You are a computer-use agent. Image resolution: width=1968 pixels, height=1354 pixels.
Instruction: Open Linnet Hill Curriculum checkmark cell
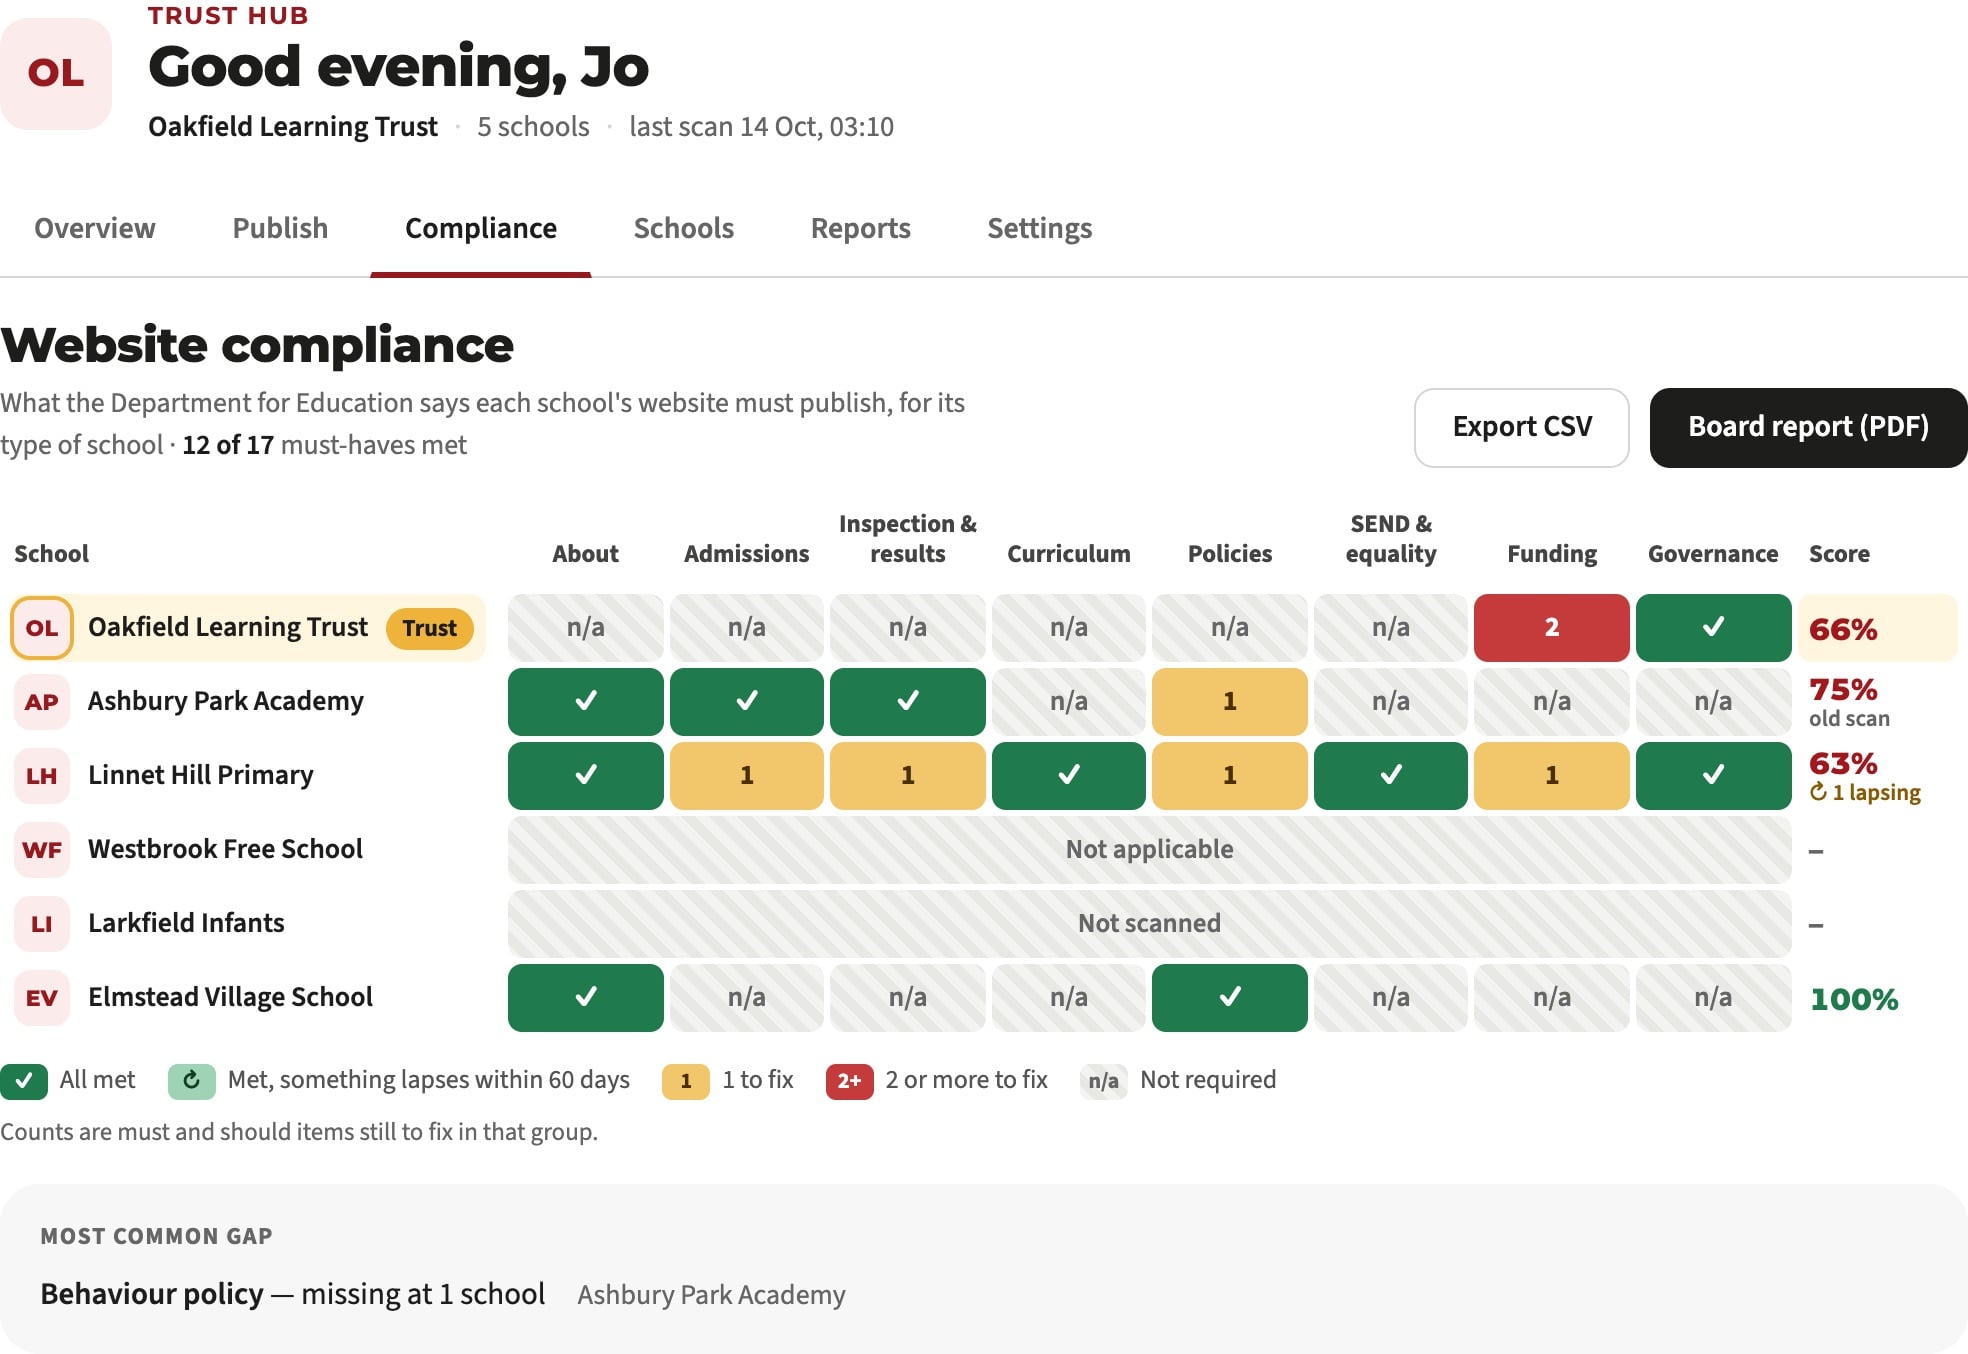(1069, 776)
